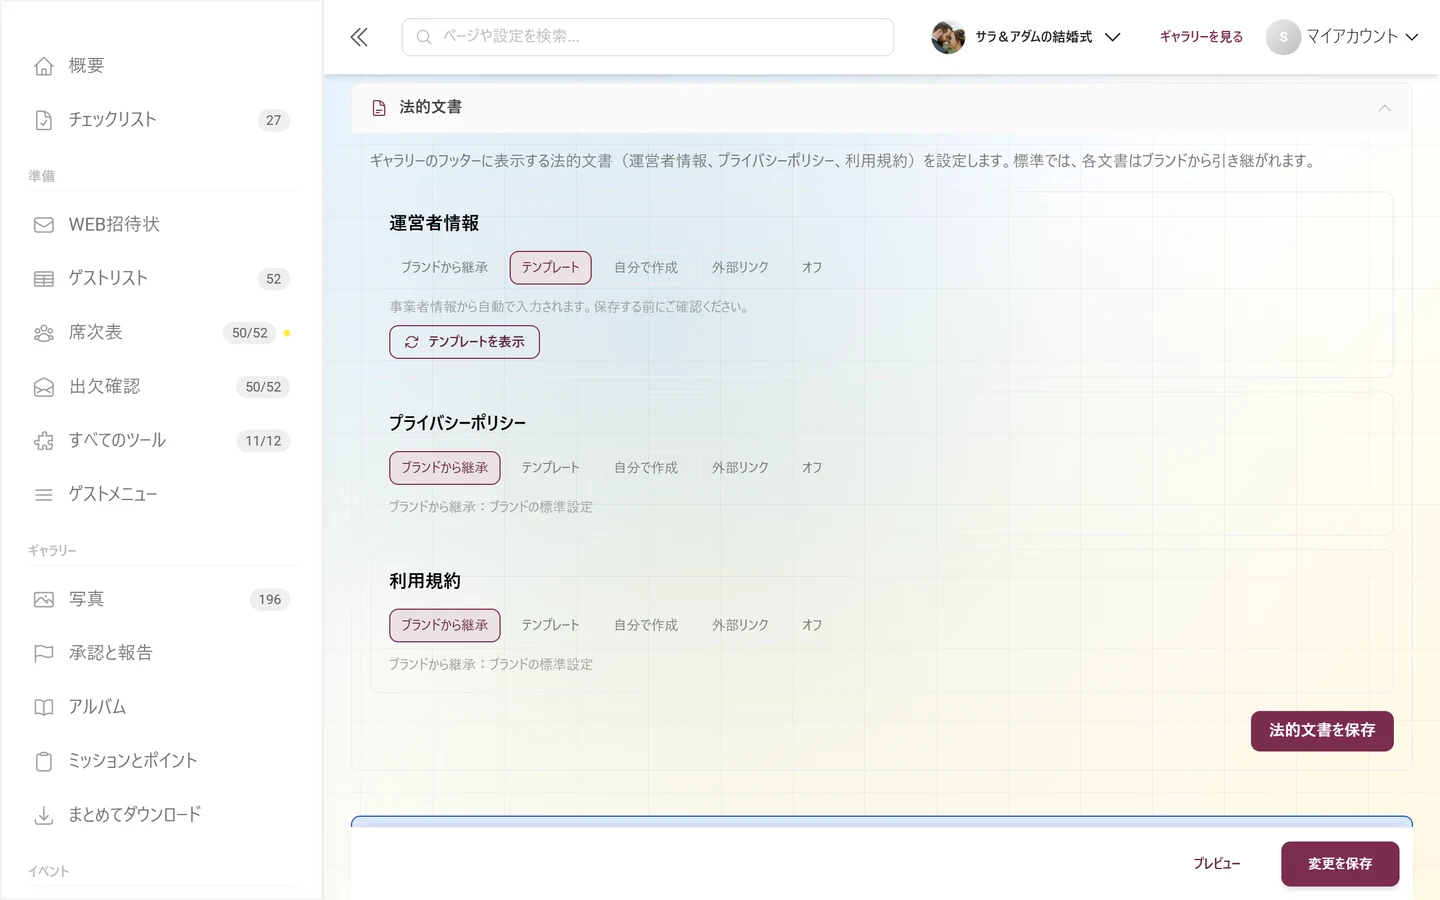Viewport: 1440px width, 900px height.
Task: Select 外部リンク for 運営者情報
Action: (x=740, y=268)
